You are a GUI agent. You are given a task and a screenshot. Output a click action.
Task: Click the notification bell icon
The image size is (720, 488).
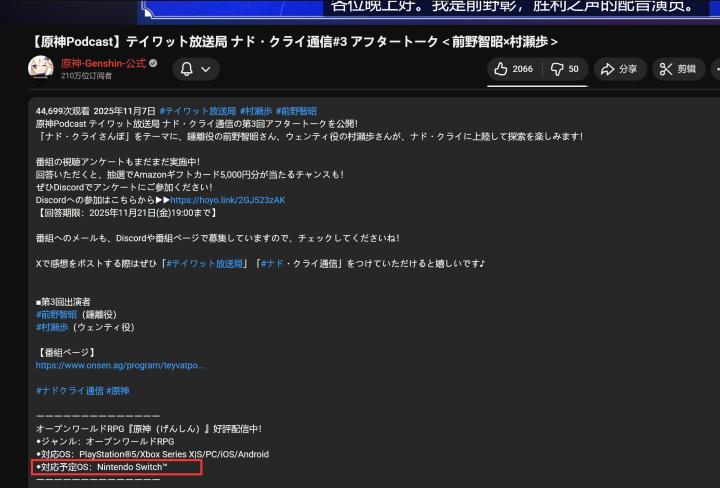186,69
